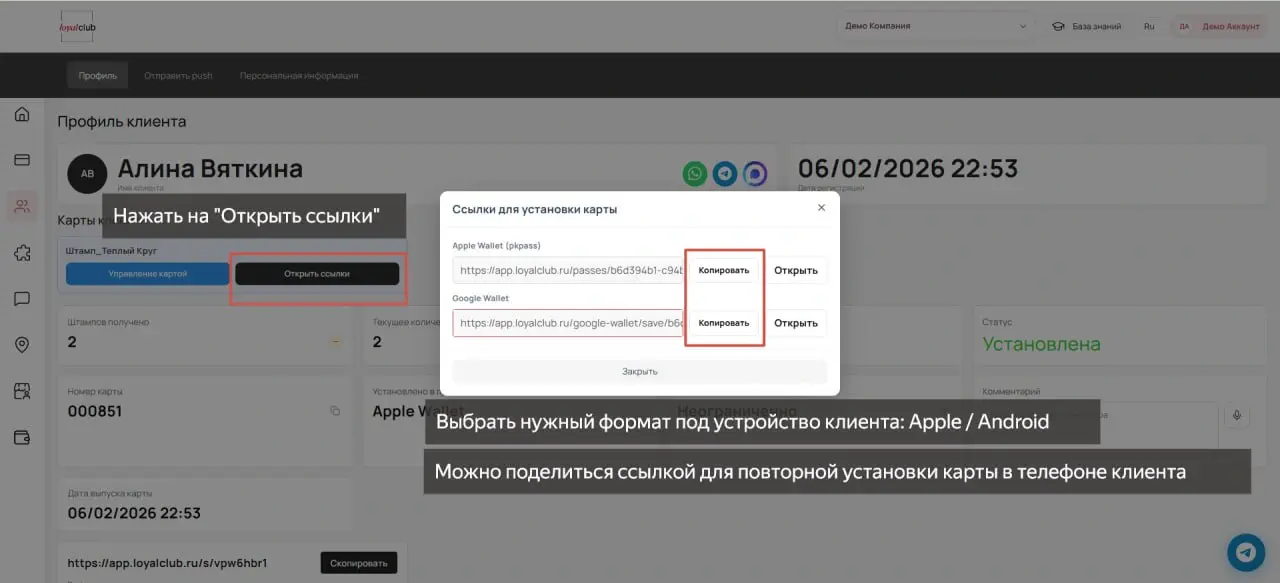The height and width of the screenshot is (583, 1280).
Task: Open the floating Telegram support chat bubble
Action: tap(1246, 551)
